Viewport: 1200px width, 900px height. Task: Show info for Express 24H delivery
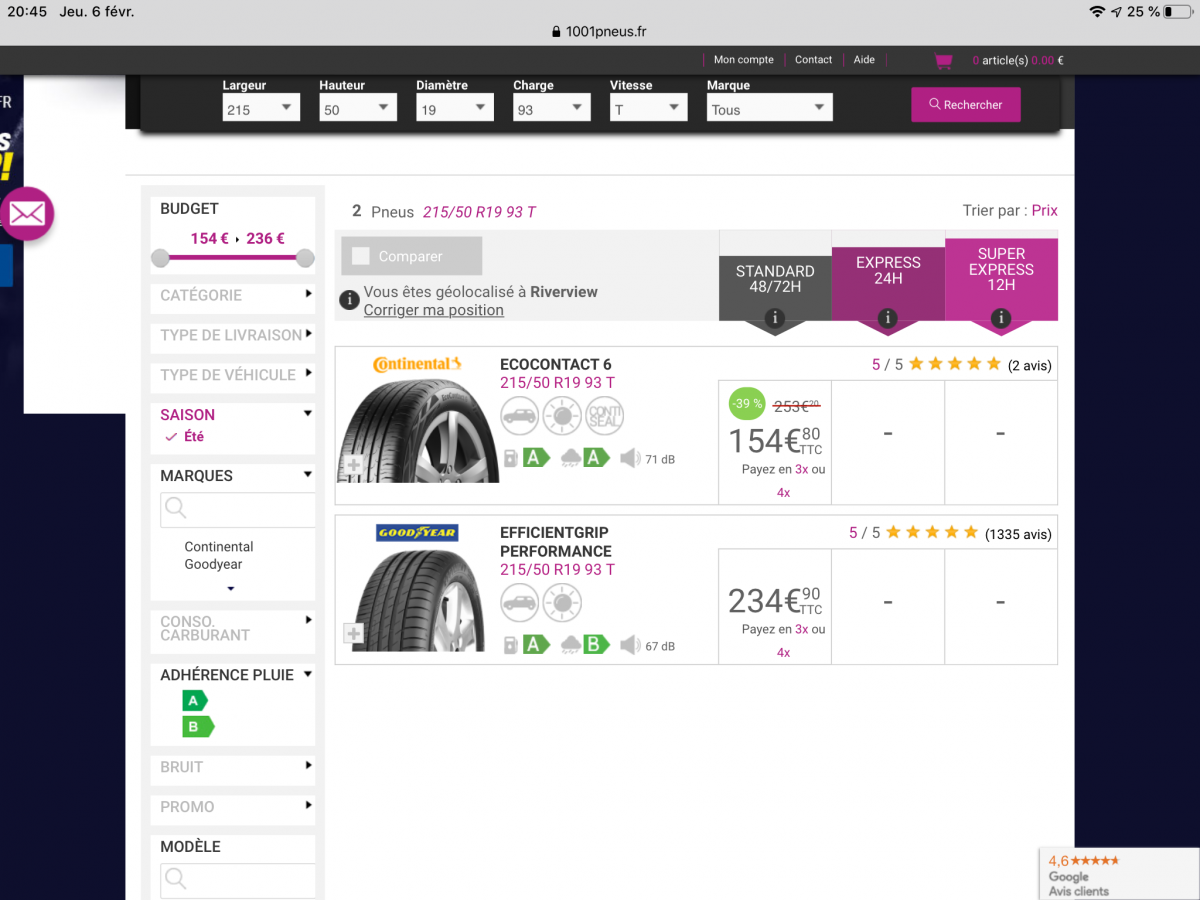click(x=887, y=318)
